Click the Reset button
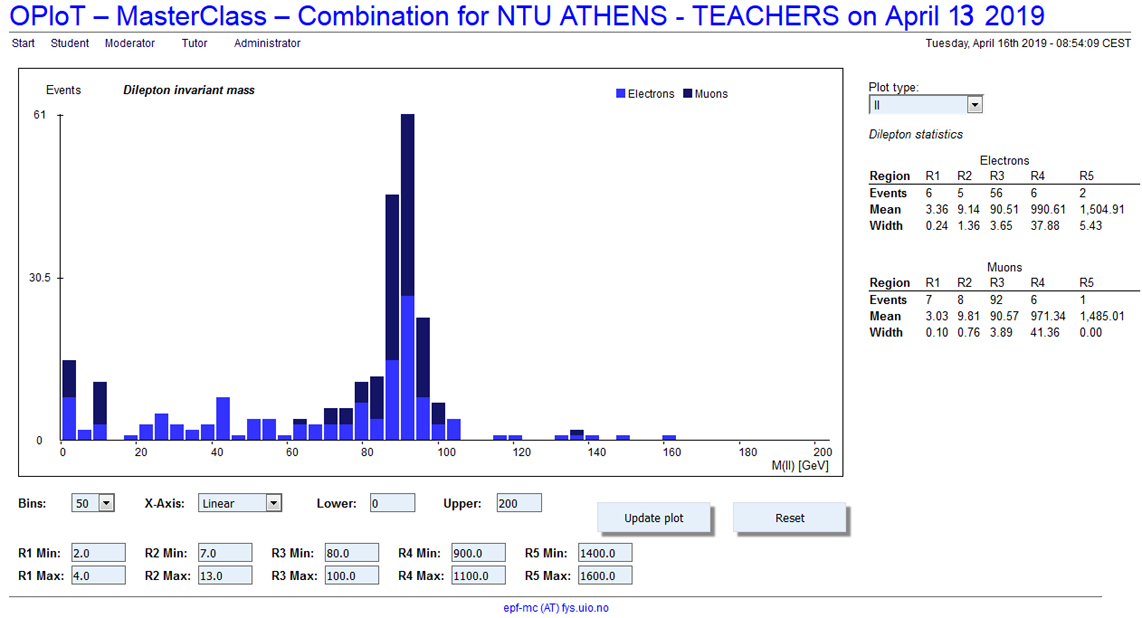The width and height of the screenshot is (1142, 618). tap(790, 518)
